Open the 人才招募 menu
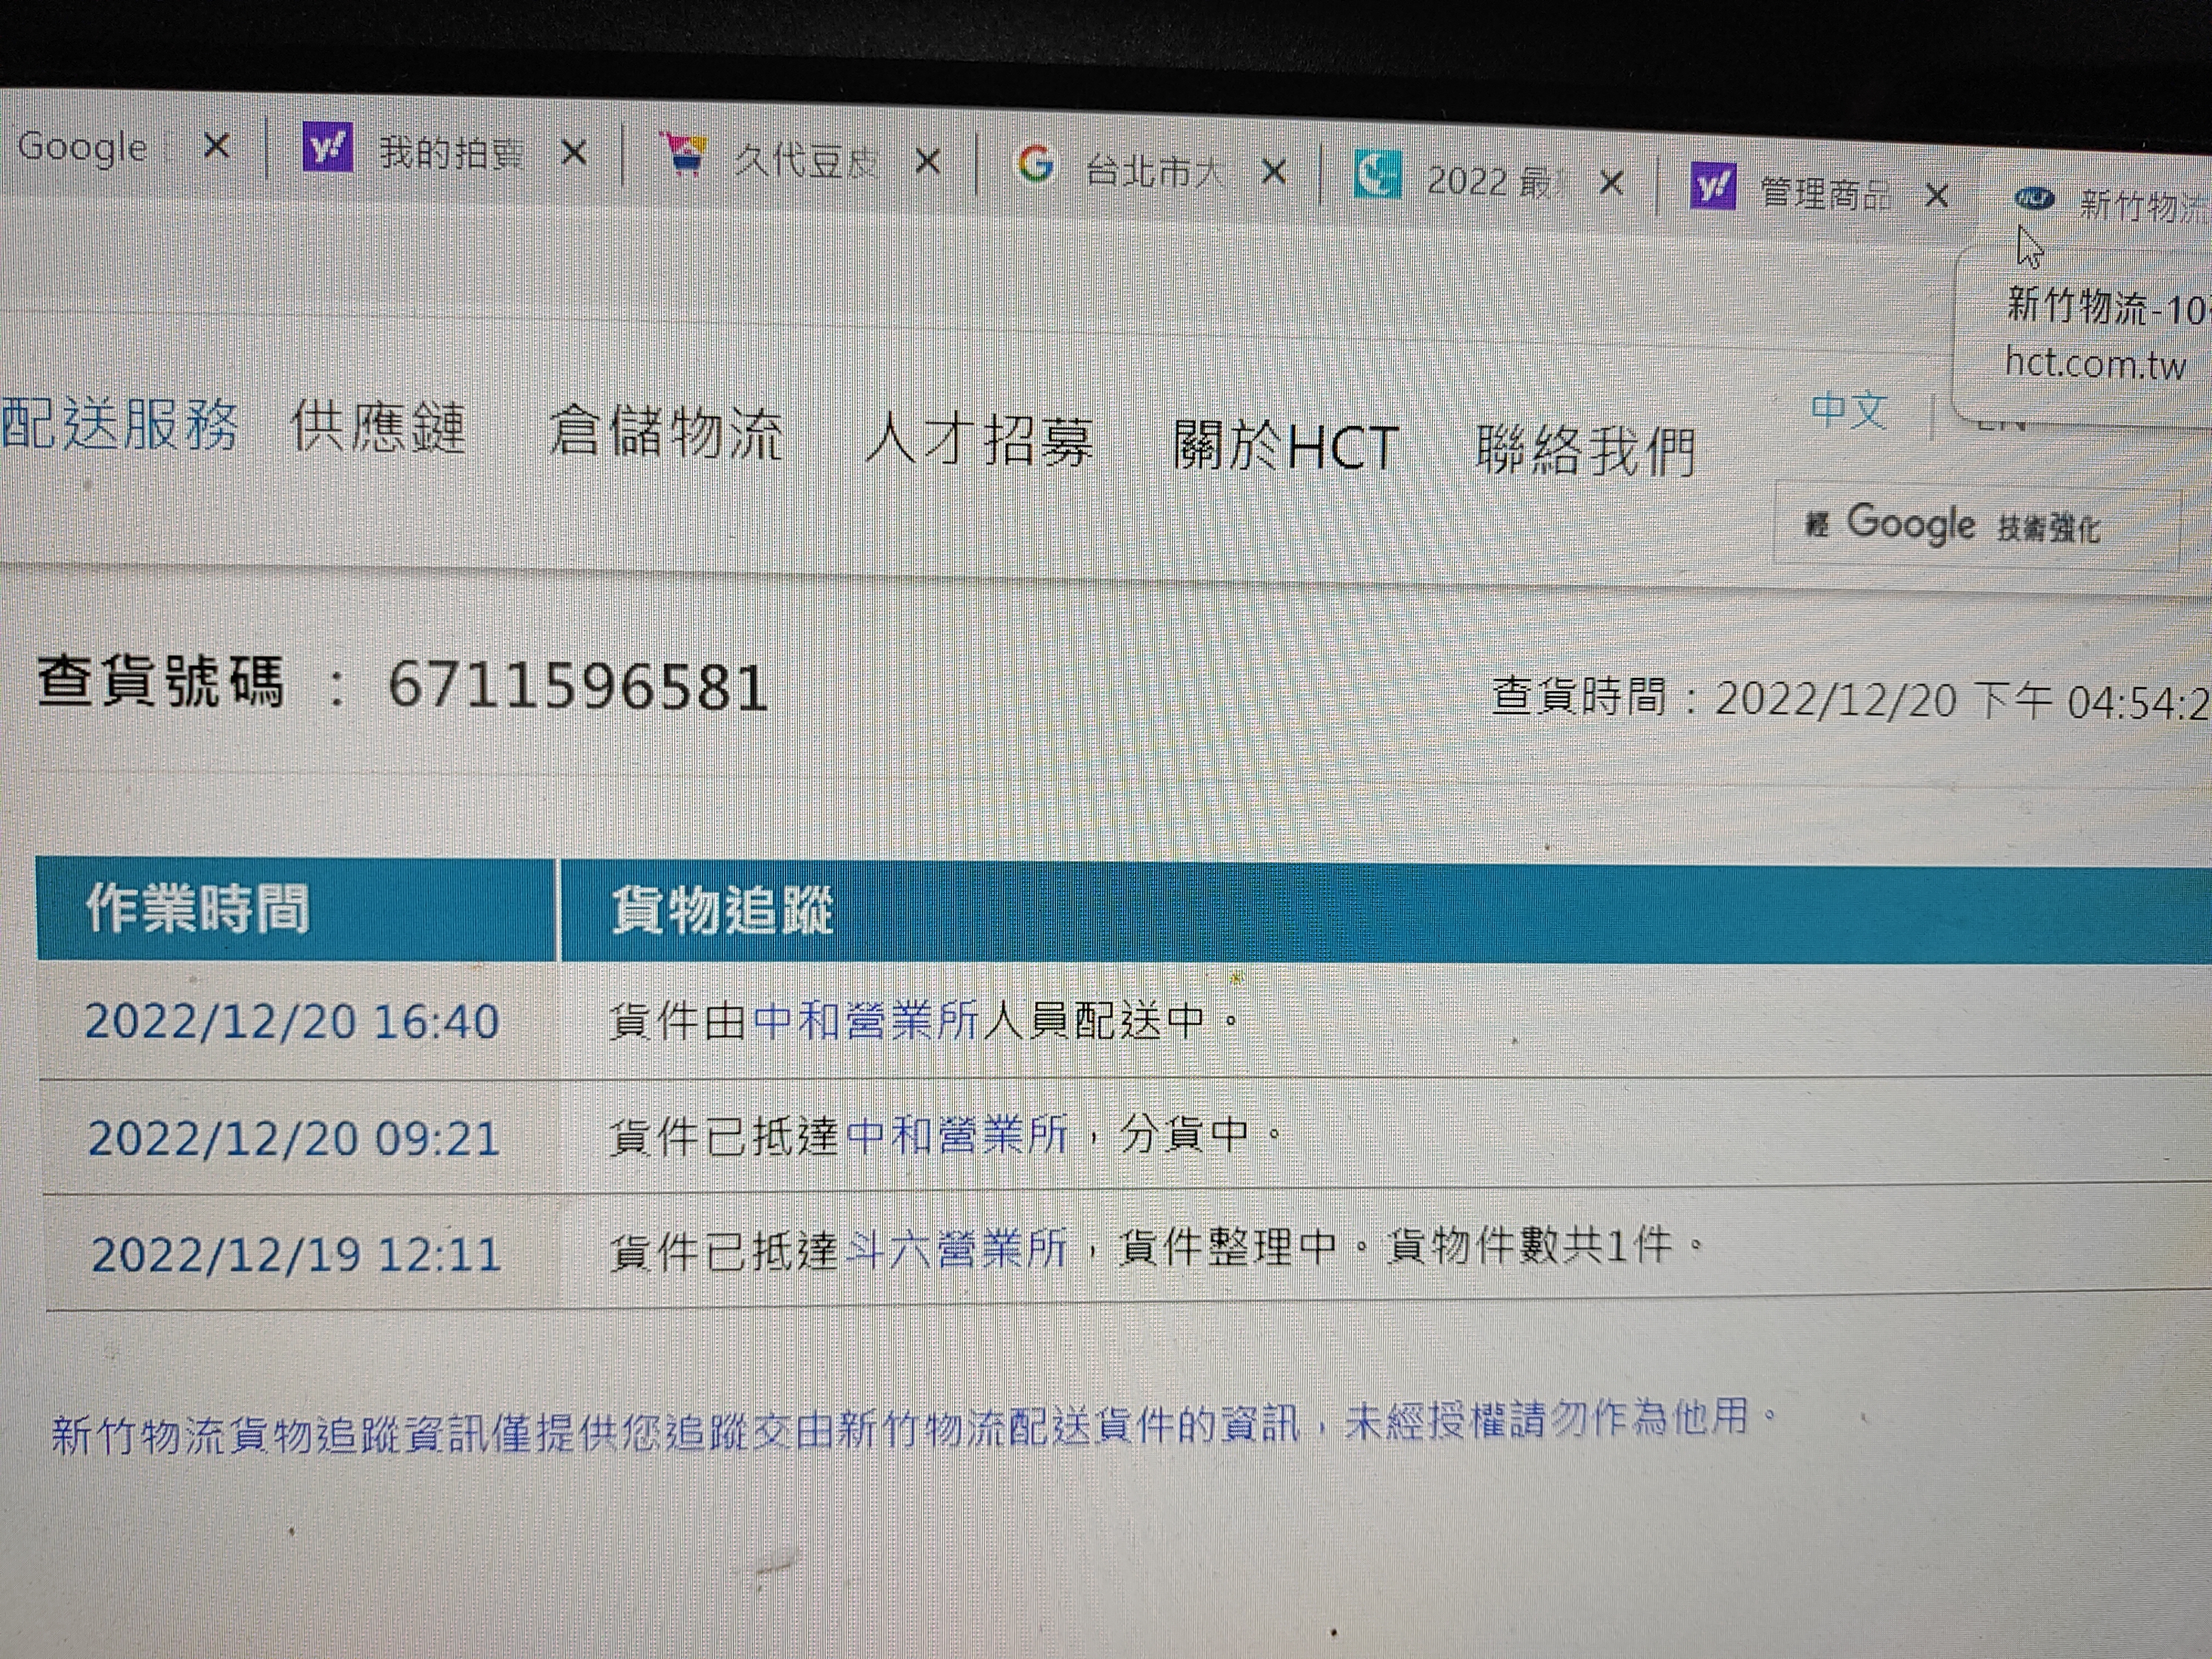The image size is (2212, 1659). pyautogui.click(x=979, y=440)
